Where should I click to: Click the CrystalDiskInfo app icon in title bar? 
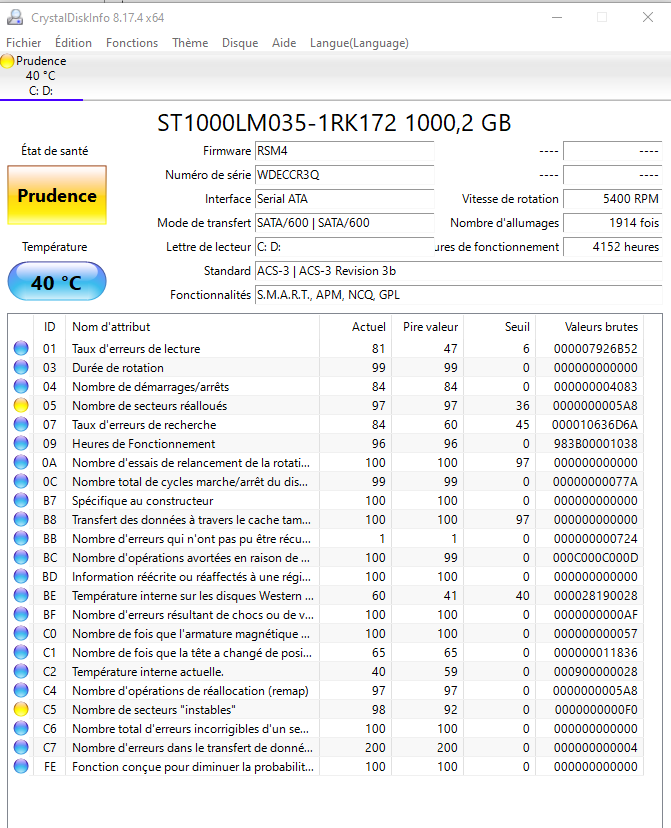pyautogui.click(x=15, y=17)
